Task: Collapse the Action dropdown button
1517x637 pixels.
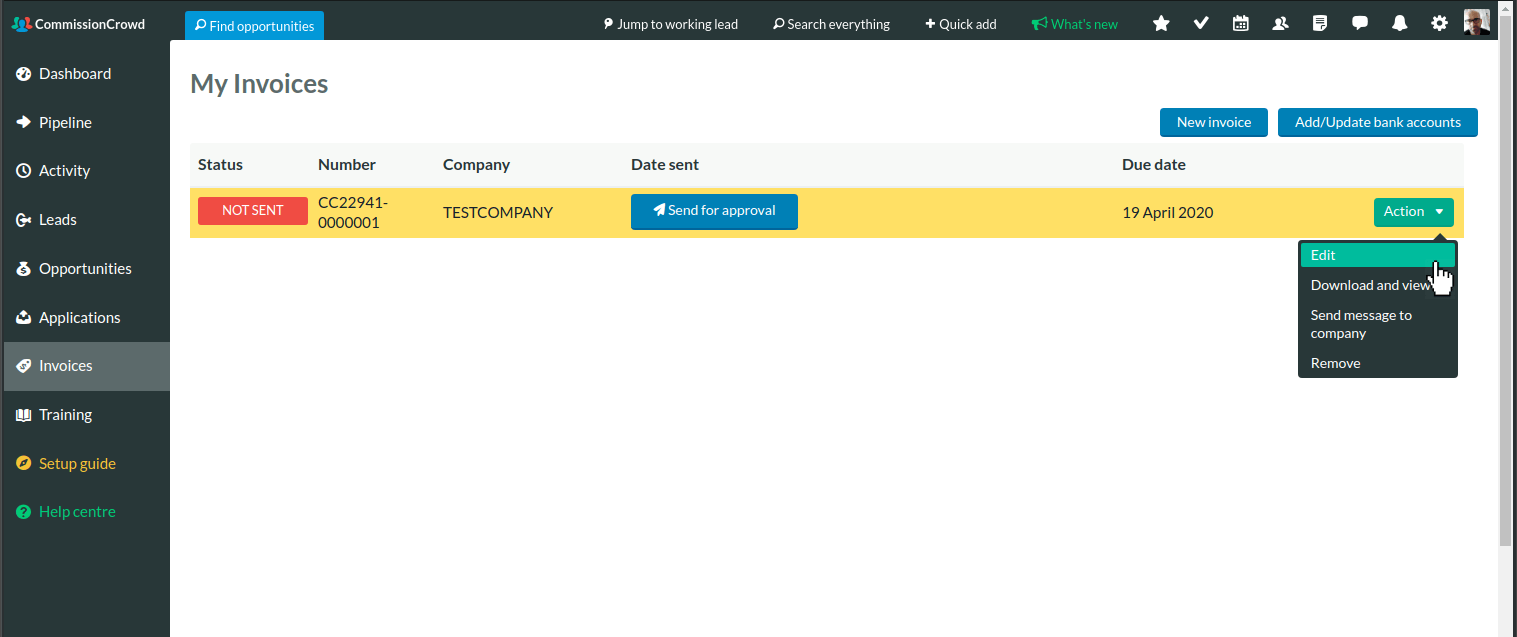Action: (x=1413, y=212)
